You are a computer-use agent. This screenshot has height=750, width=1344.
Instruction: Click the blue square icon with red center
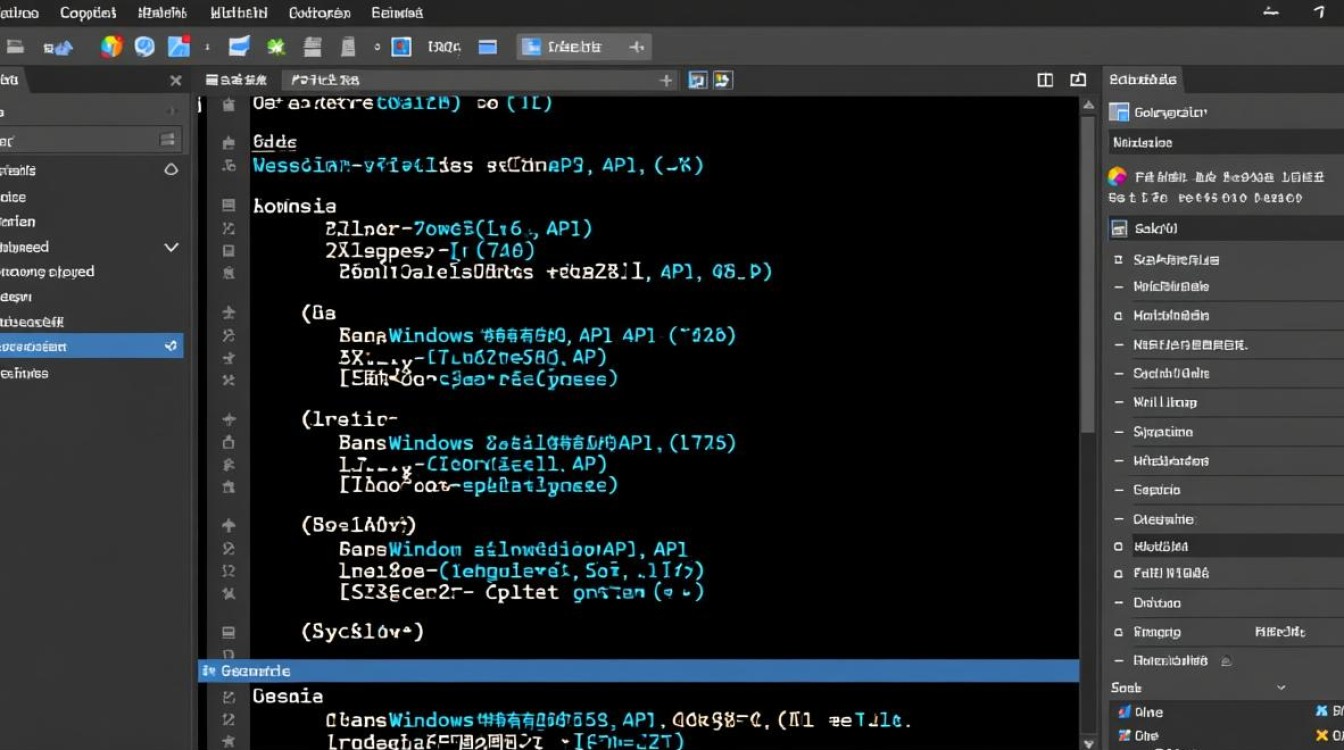[x=401, y=46]
